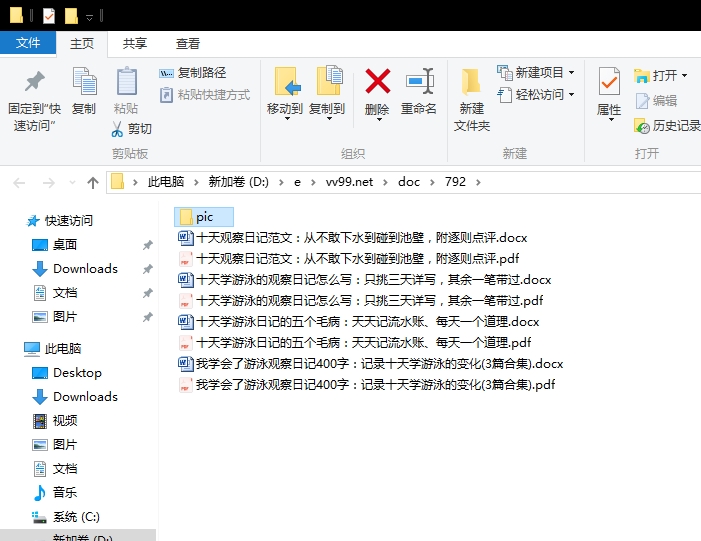This screenshot has height=541, width=701.
Task: Click quick access toolbar properties icon
Action: 49,16
